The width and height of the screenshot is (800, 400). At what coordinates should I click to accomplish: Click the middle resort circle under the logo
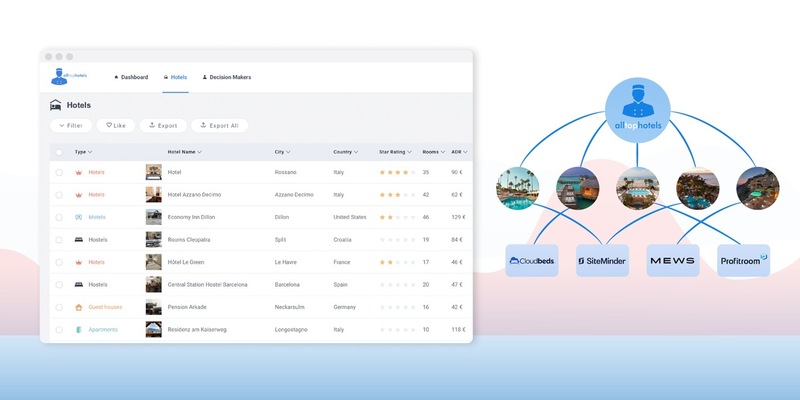[637, 188]
